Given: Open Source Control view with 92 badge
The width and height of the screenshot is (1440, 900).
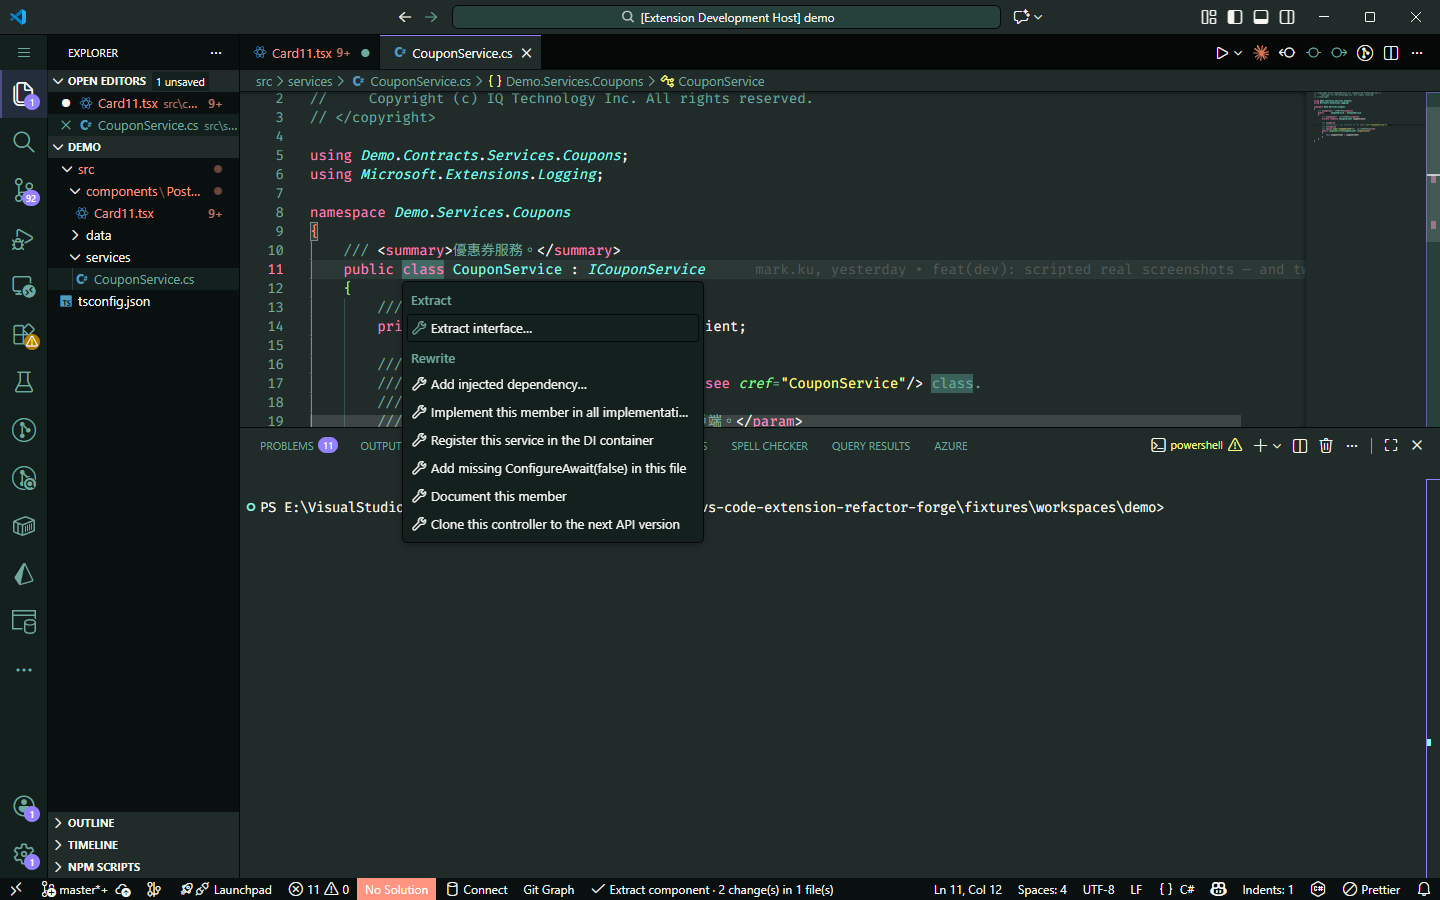Looking at the screenshot, I should [24, 190].
